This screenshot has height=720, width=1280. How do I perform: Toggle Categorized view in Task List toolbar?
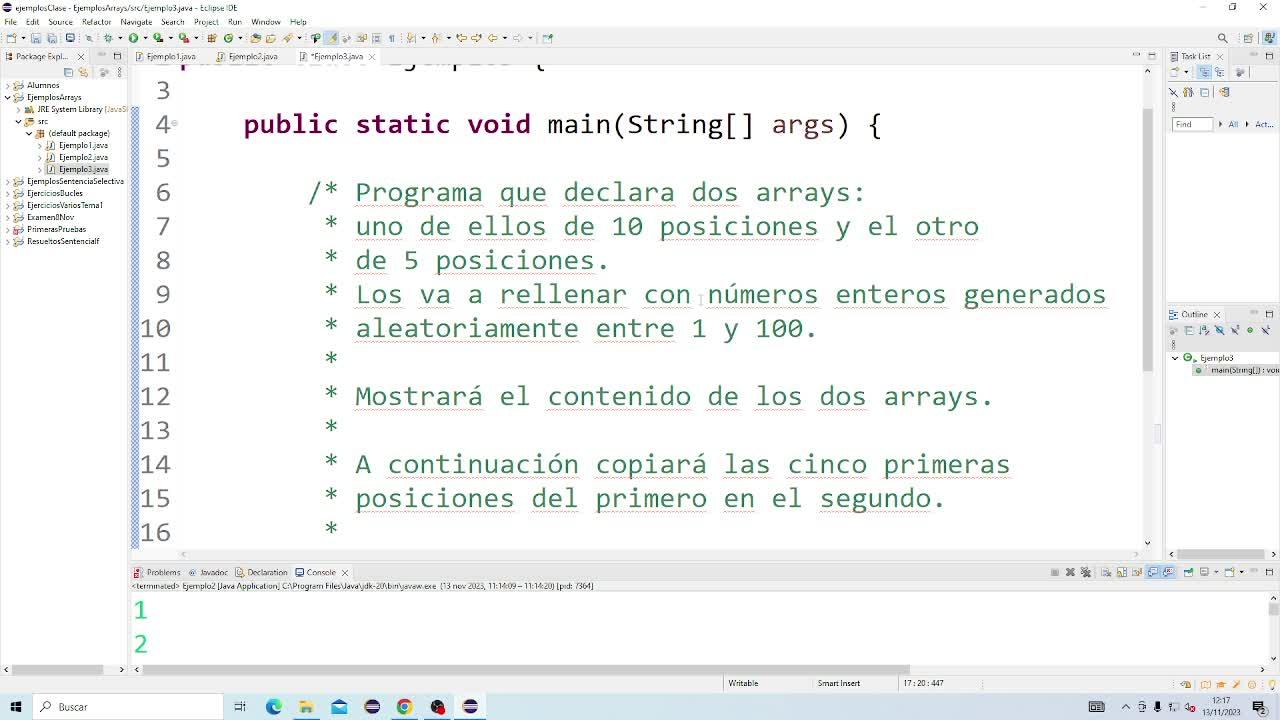coord(1204,72)
